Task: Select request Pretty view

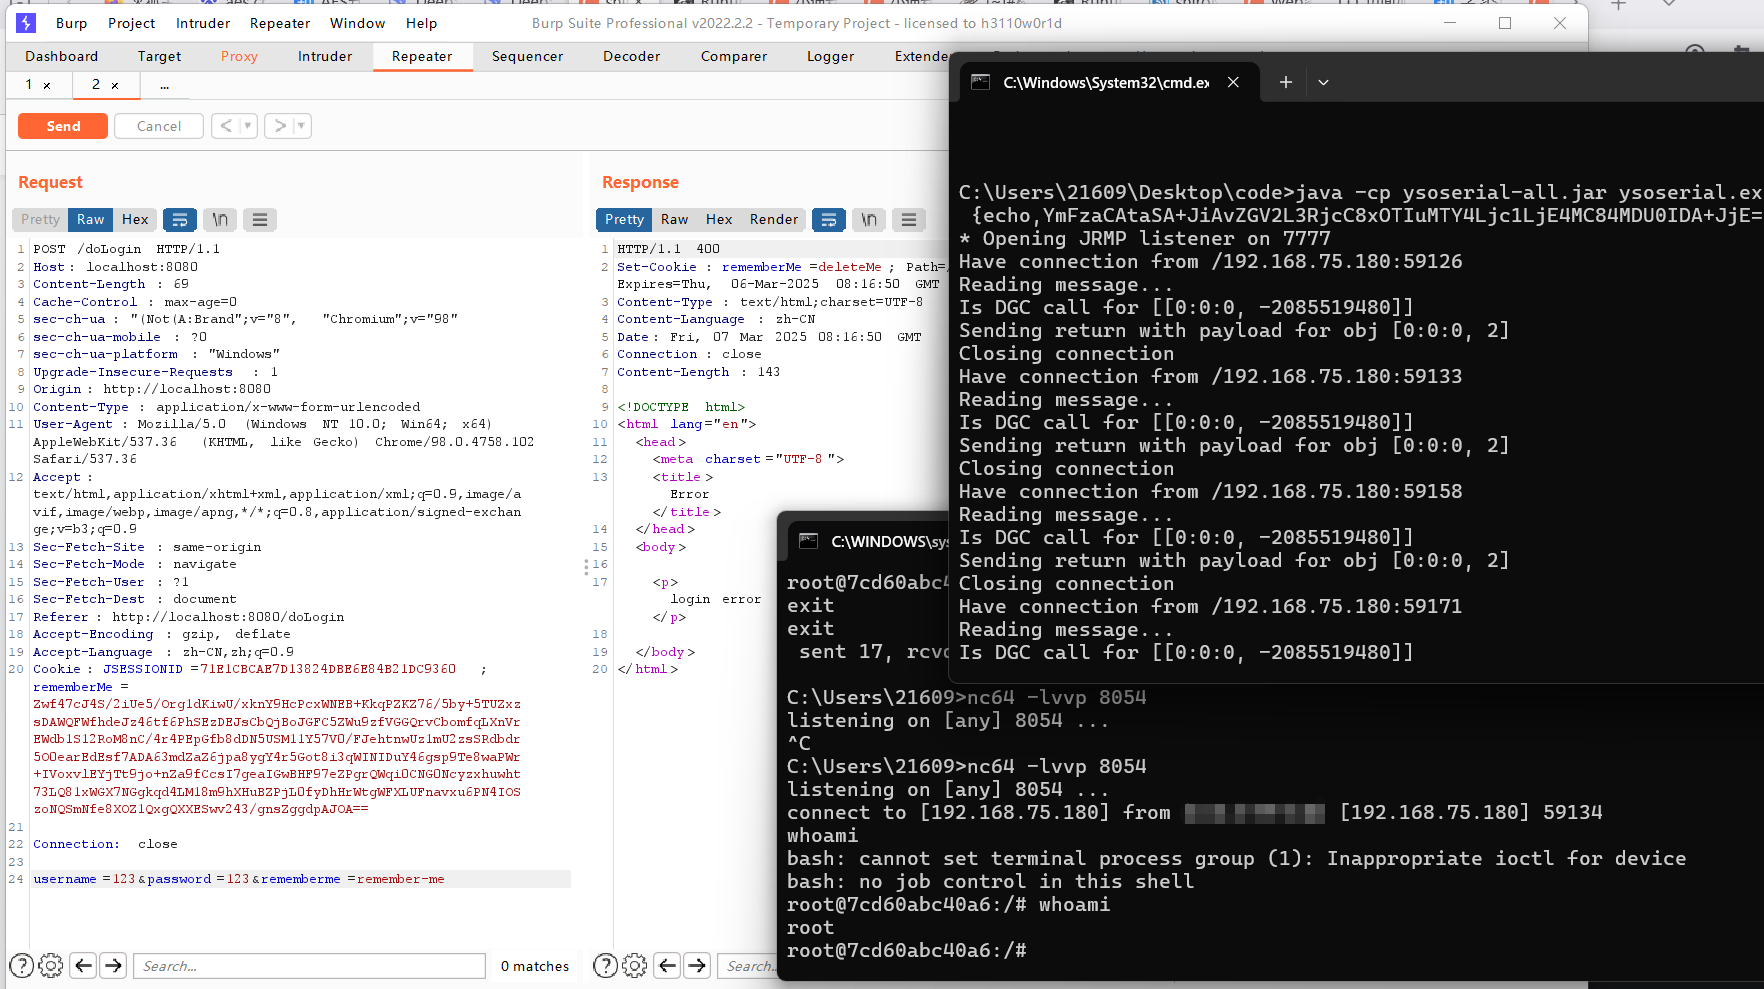Action: pyautogui.click(x=40, y=220)
